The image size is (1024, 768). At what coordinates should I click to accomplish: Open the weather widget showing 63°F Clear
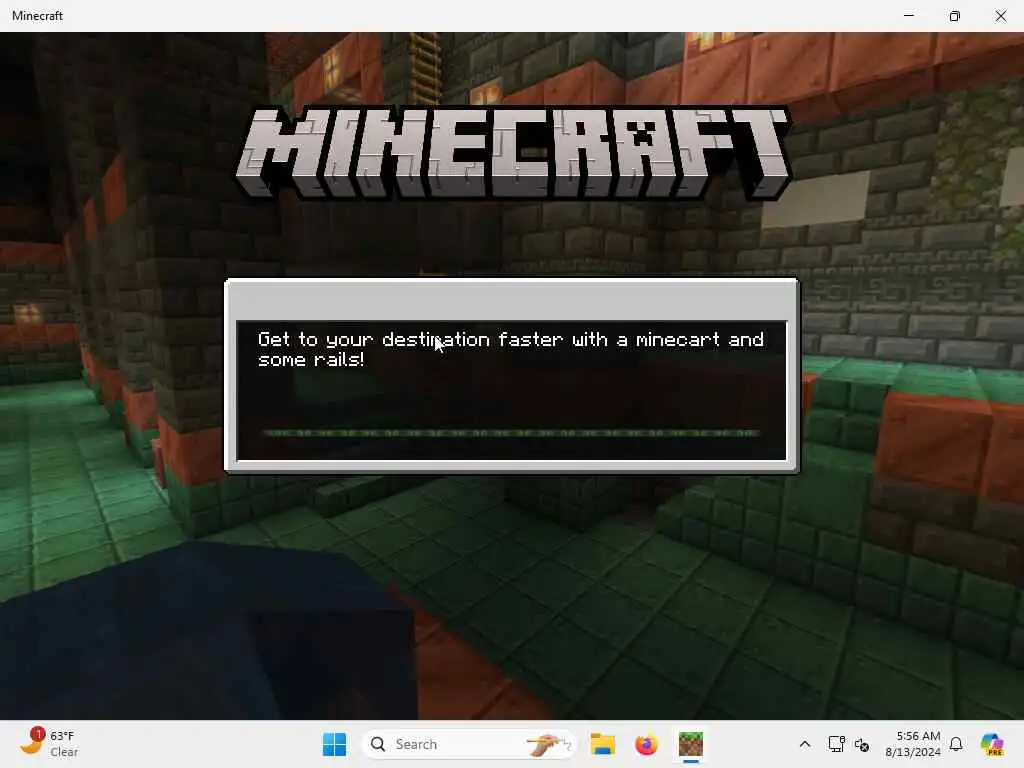click(x=49, y=744)
